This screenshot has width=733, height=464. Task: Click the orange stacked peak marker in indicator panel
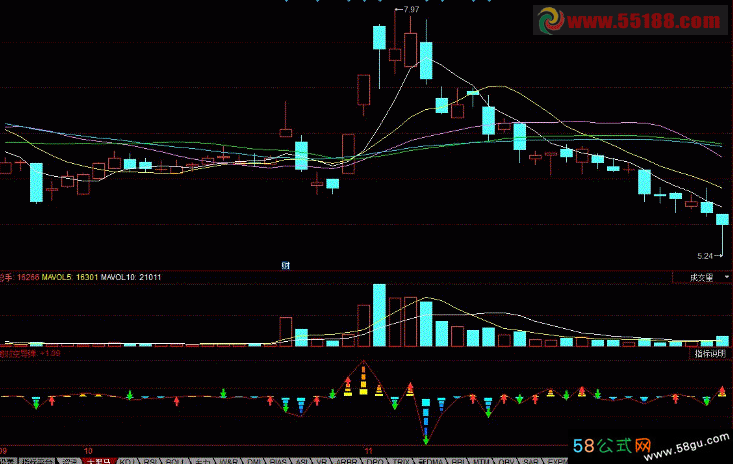tap(364, 380)
